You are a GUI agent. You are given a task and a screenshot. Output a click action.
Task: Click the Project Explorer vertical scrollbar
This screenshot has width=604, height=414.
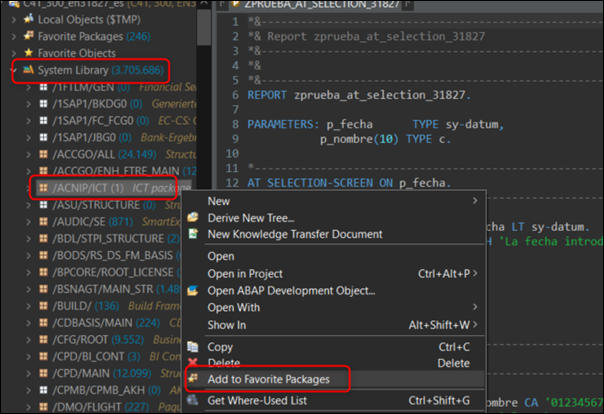click(x=204, y=27)
